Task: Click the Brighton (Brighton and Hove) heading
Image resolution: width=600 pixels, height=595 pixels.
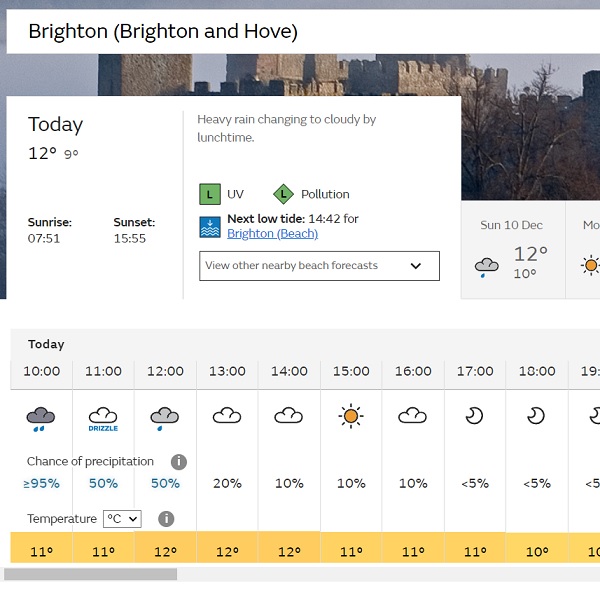Action: 163,31
